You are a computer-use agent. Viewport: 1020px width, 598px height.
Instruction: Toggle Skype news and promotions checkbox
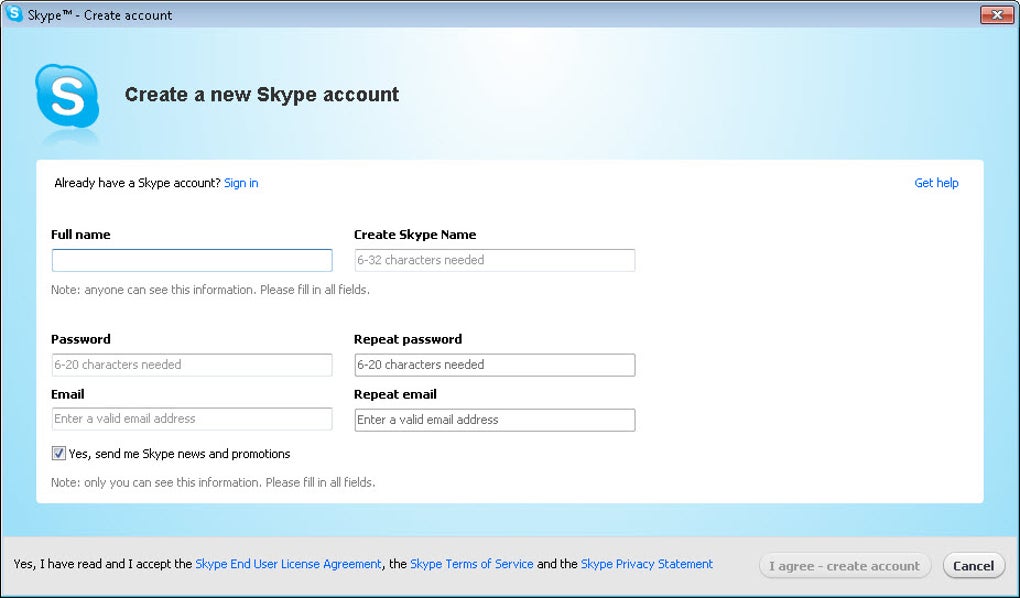click(x=59, y=454)
